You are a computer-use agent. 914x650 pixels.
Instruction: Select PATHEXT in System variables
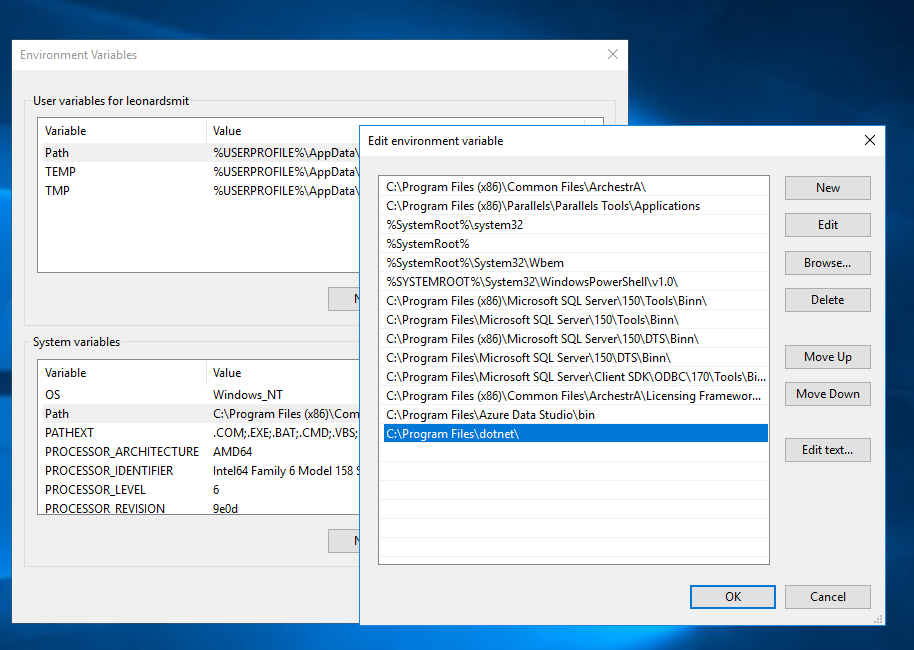tap(68, 433)
